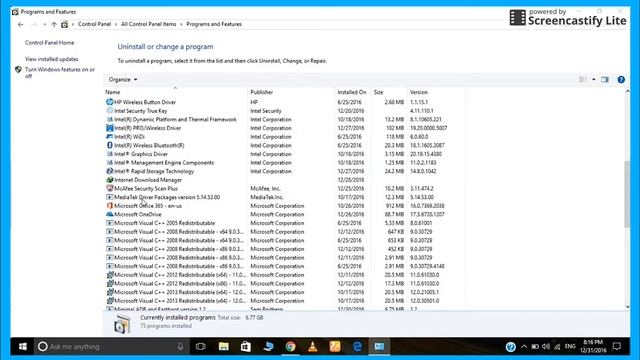Viewport: 640px width, 360px height.
Task: Open File Explorer from the taskbar
Action: pos(223,347)
